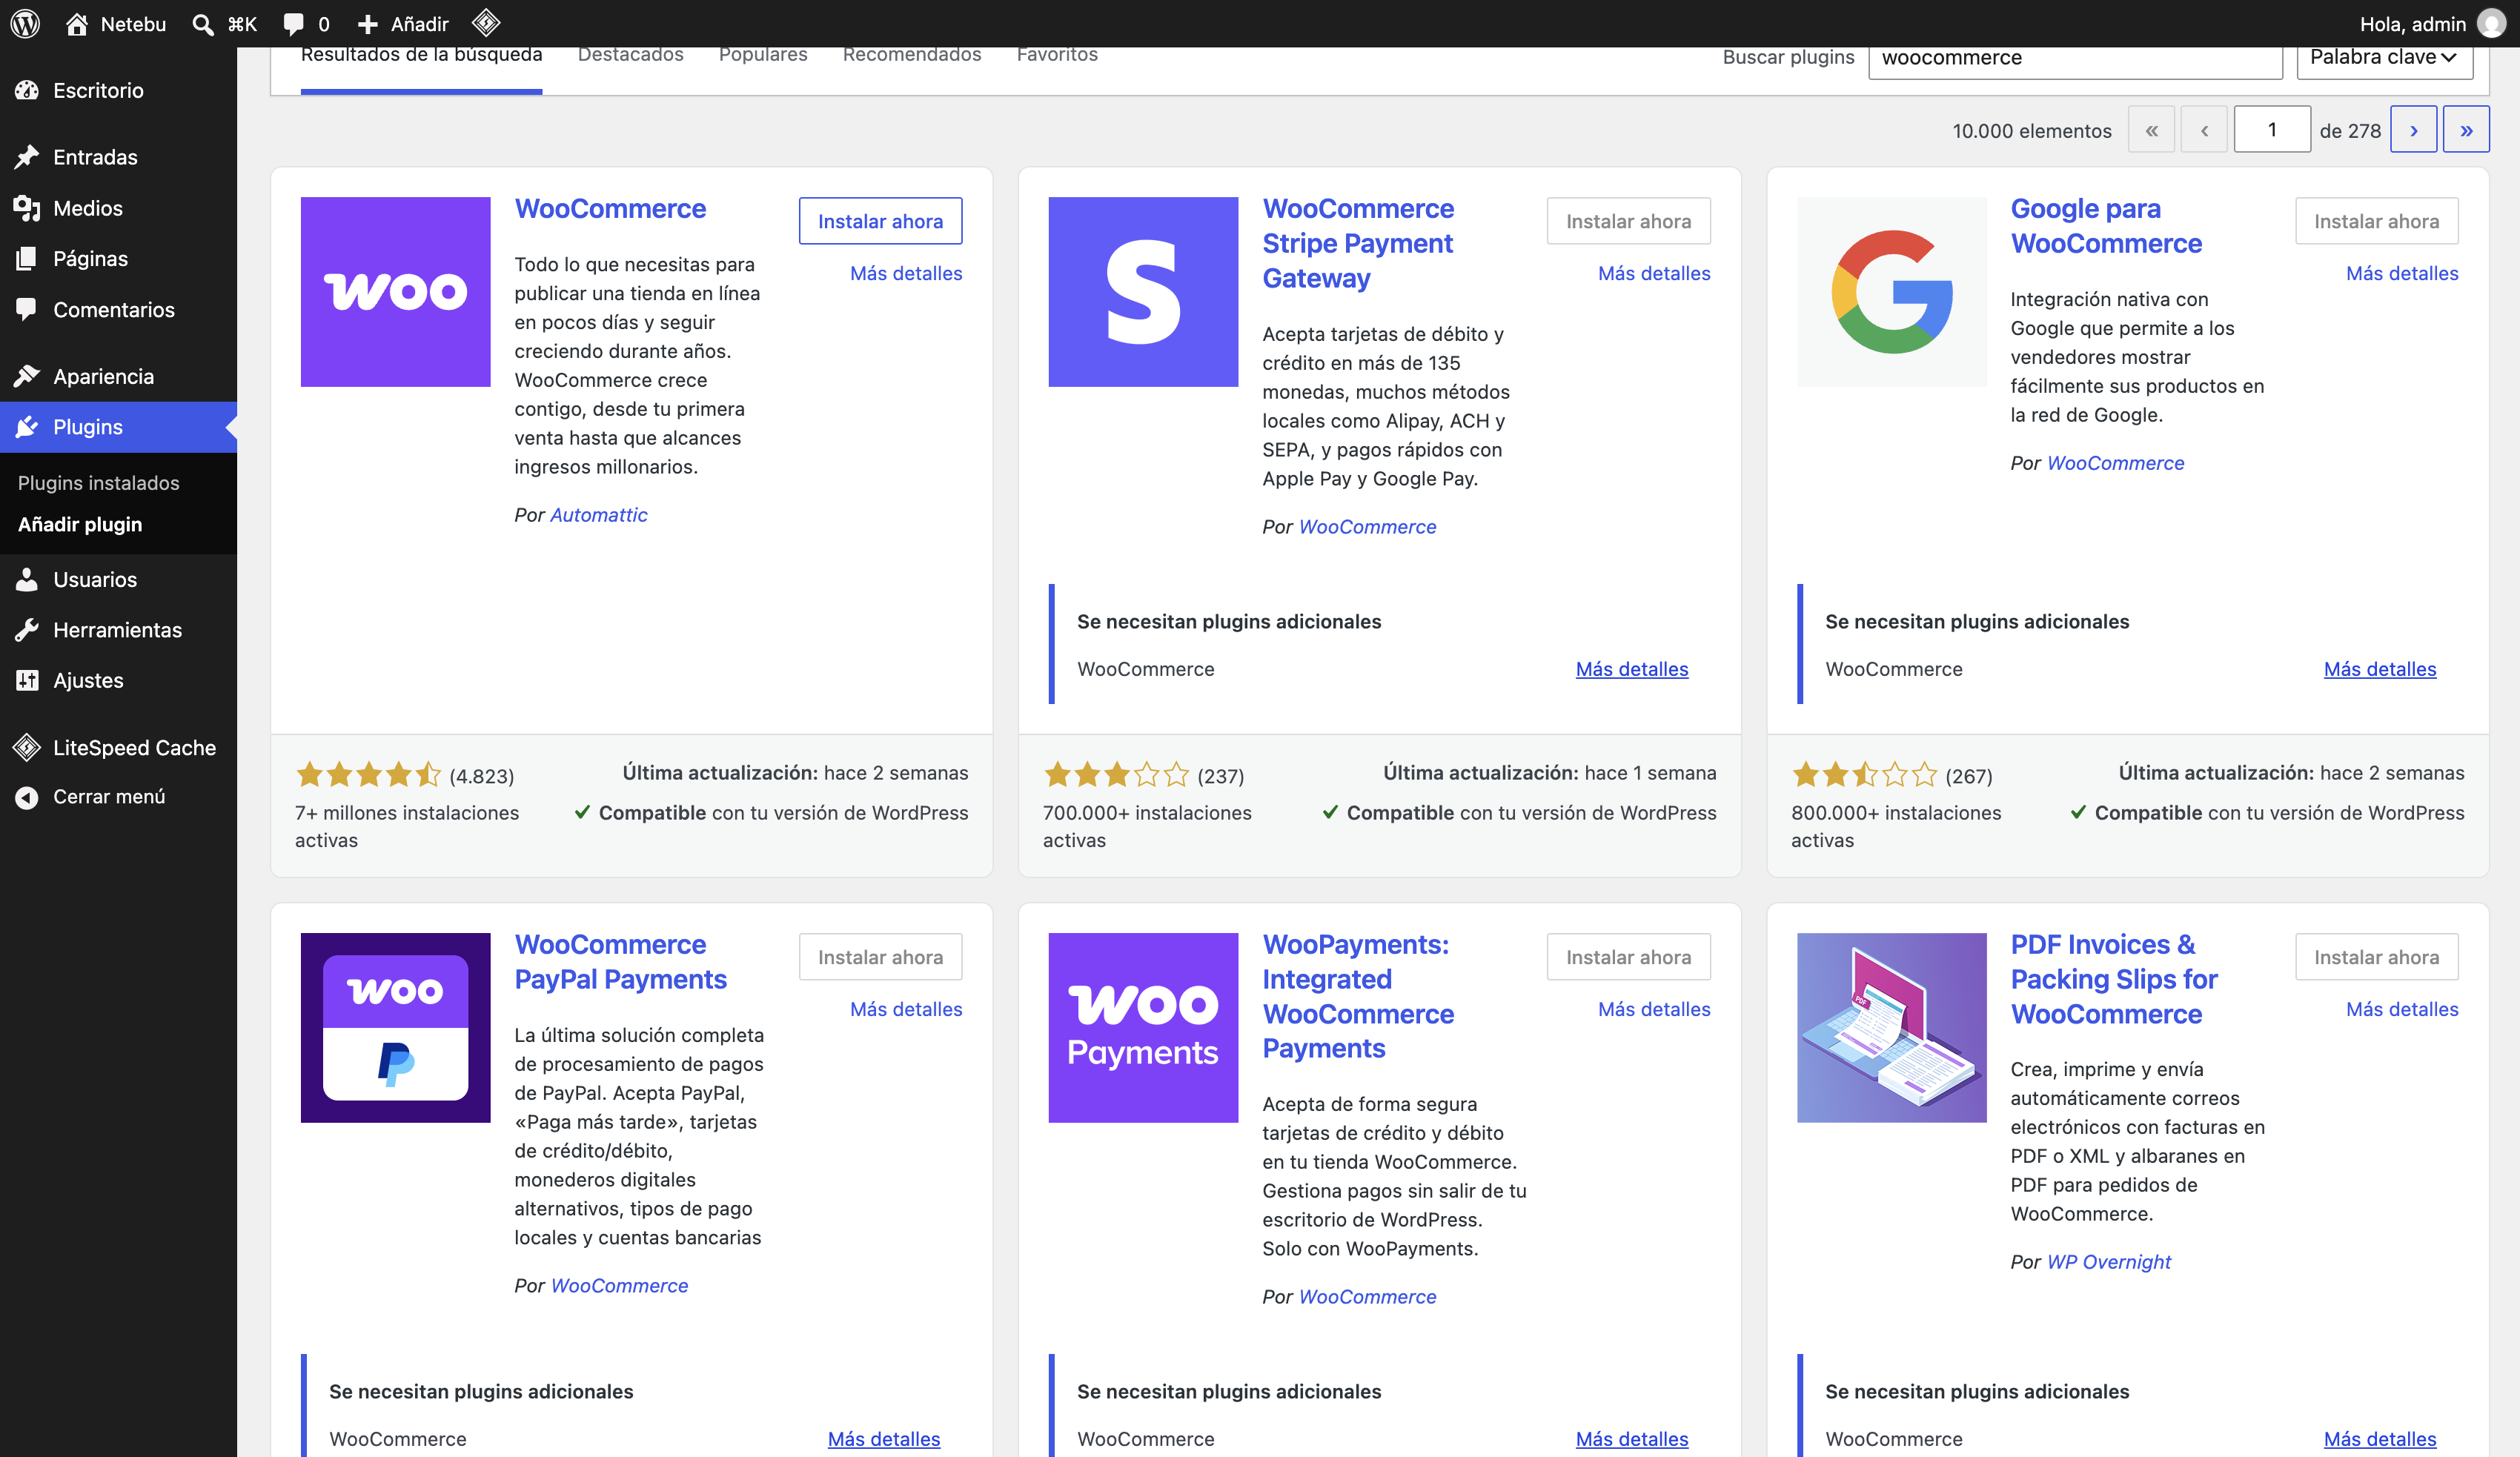Click Instalar ahora for WooPayments
This screenshot has height=1457, width=2520.
(1628, 957)
